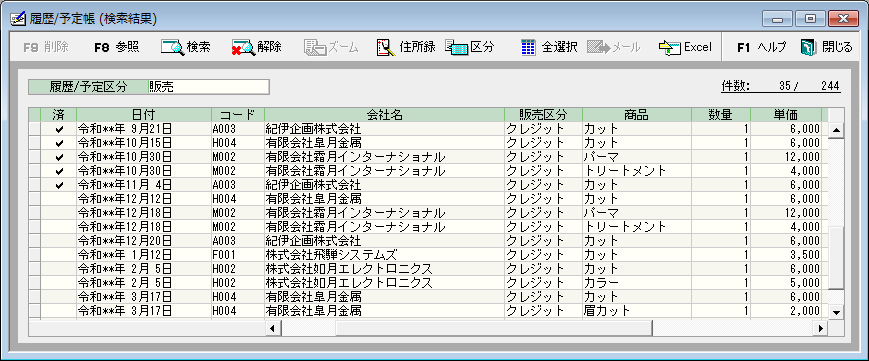Image resolution: width=869 pixels, height=361 pixels.
Task: Click the vertical scrollbar thumb
Action: point(836,258)
